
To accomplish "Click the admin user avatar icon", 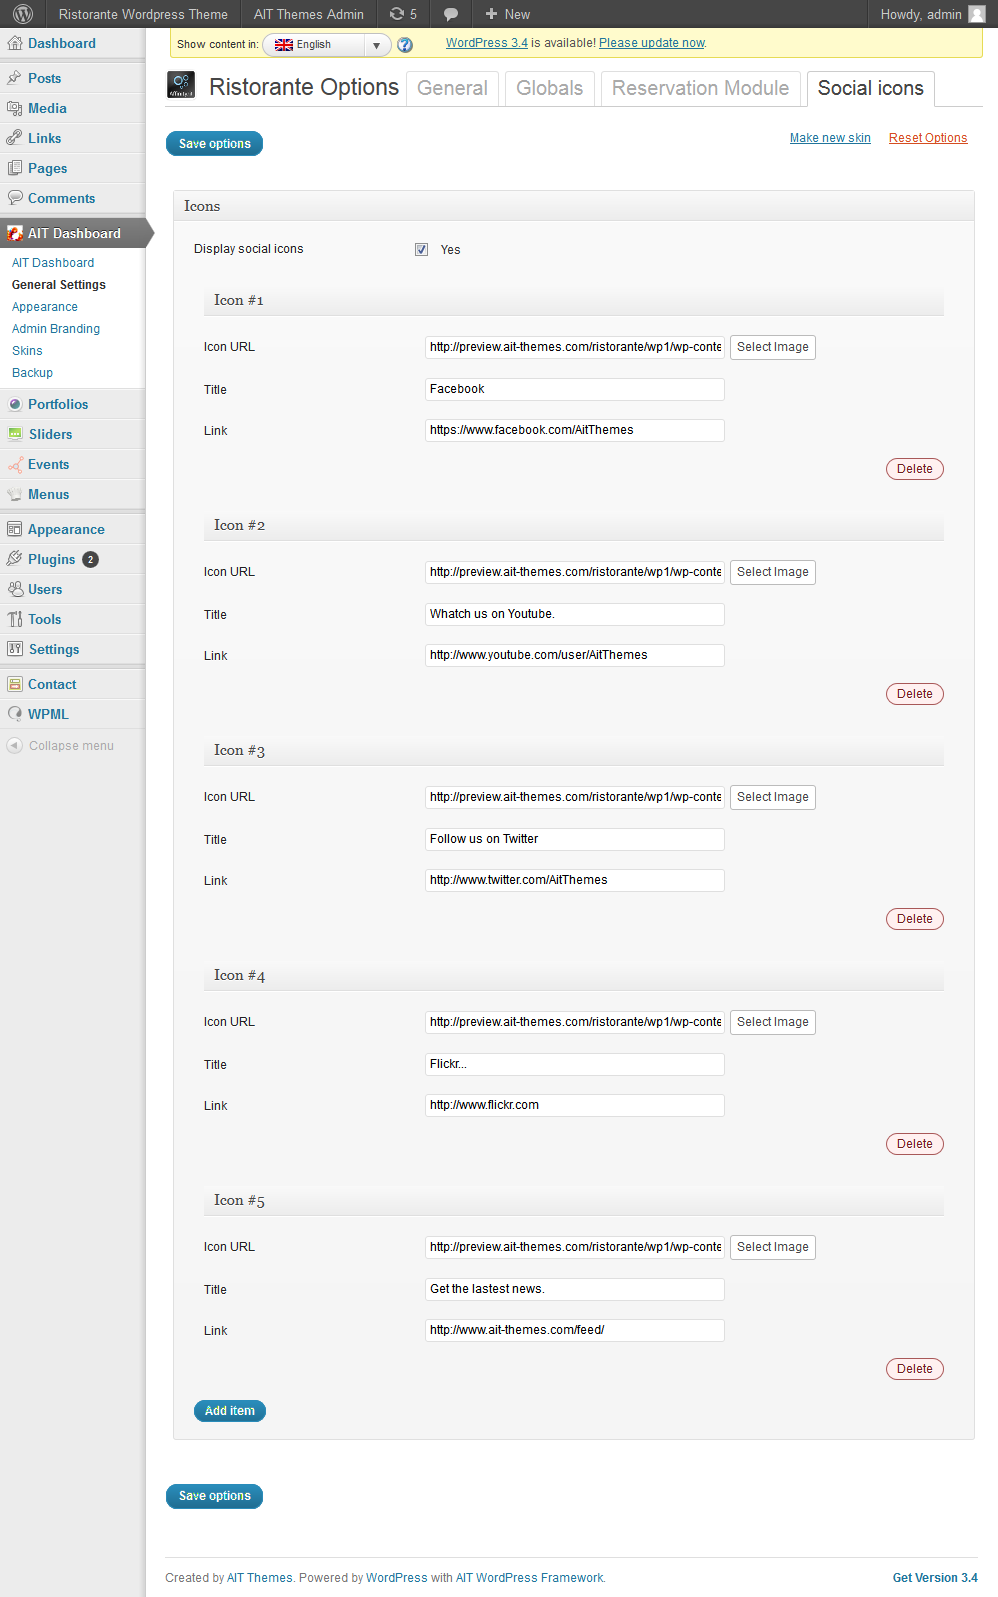I will [977, 14].
